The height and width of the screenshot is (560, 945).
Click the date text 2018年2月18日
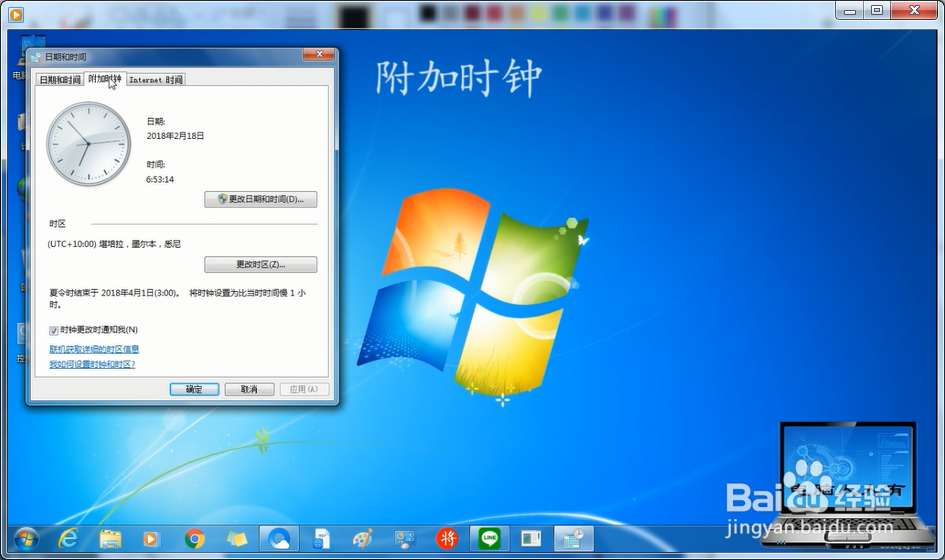(175, 136)
